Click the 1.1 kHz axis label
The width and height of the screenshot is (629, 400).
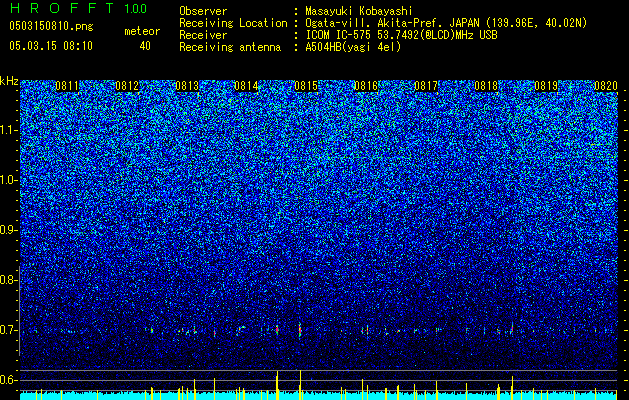(7, 130)
